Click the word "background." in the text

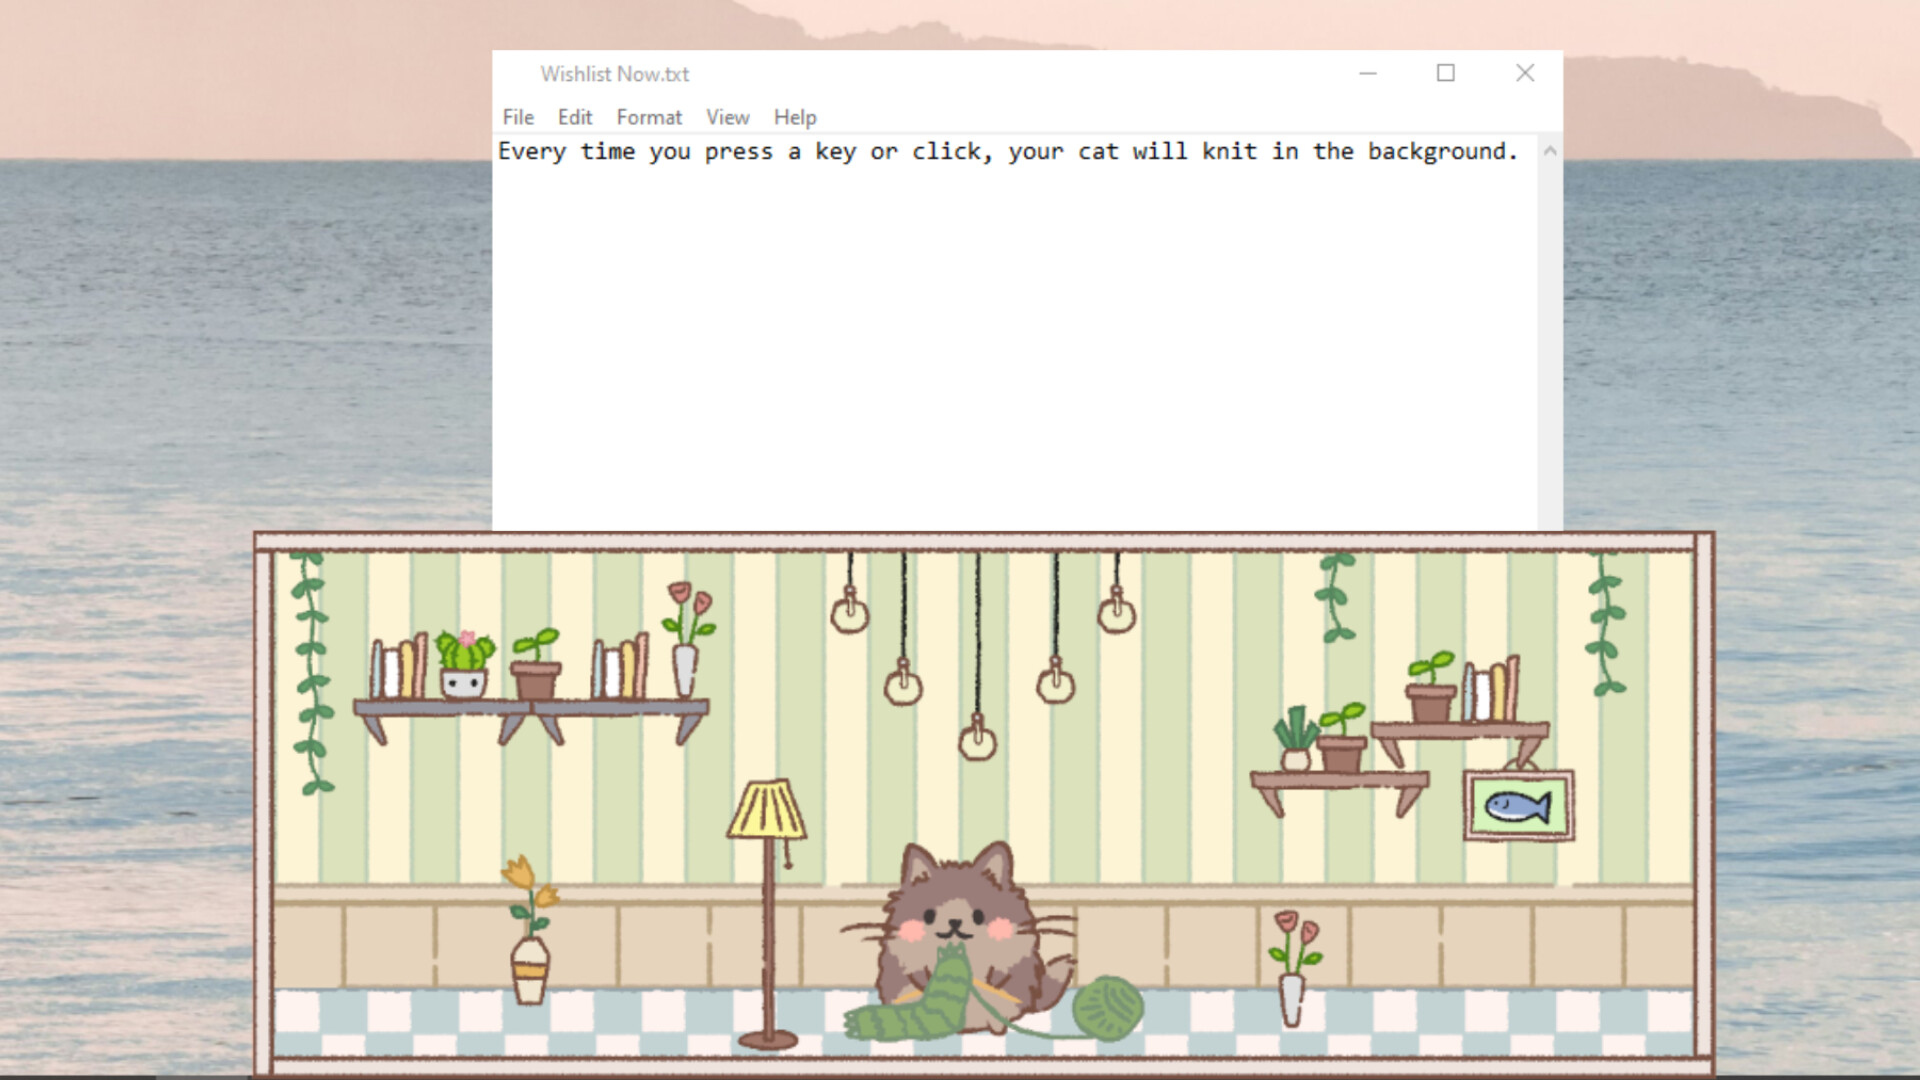point(1443,152)
